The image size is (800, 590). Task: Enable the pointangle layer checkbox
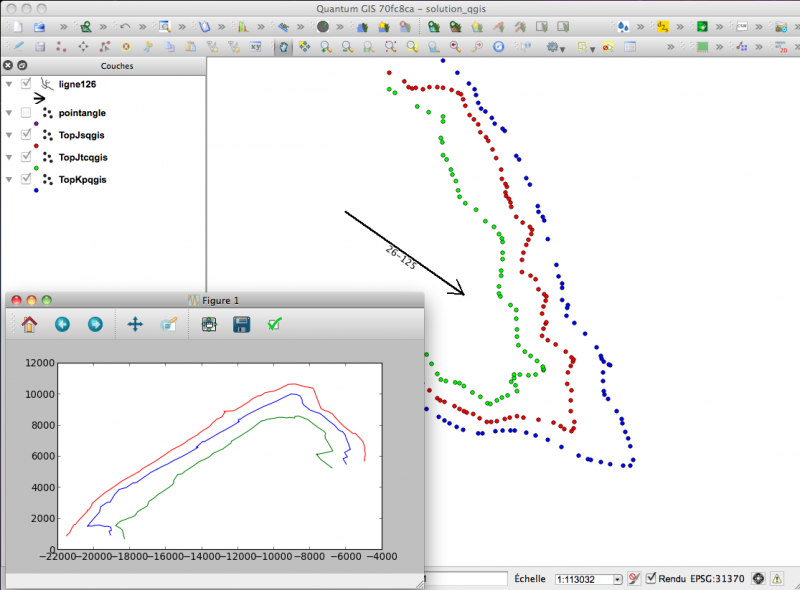(26, 113)
